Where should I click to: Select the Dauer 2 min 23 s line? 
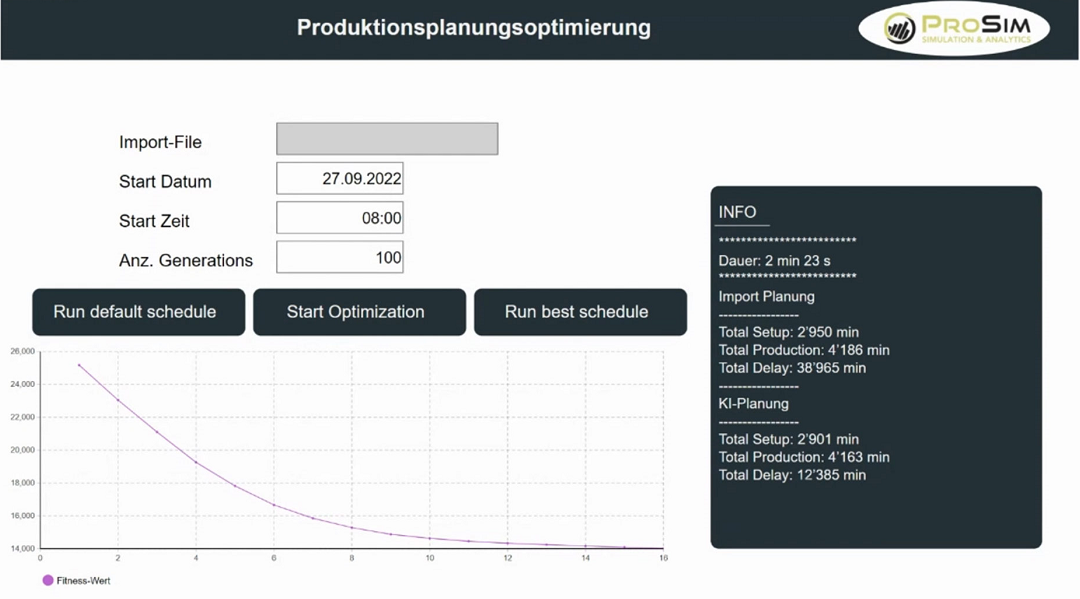tap(774, 261)
